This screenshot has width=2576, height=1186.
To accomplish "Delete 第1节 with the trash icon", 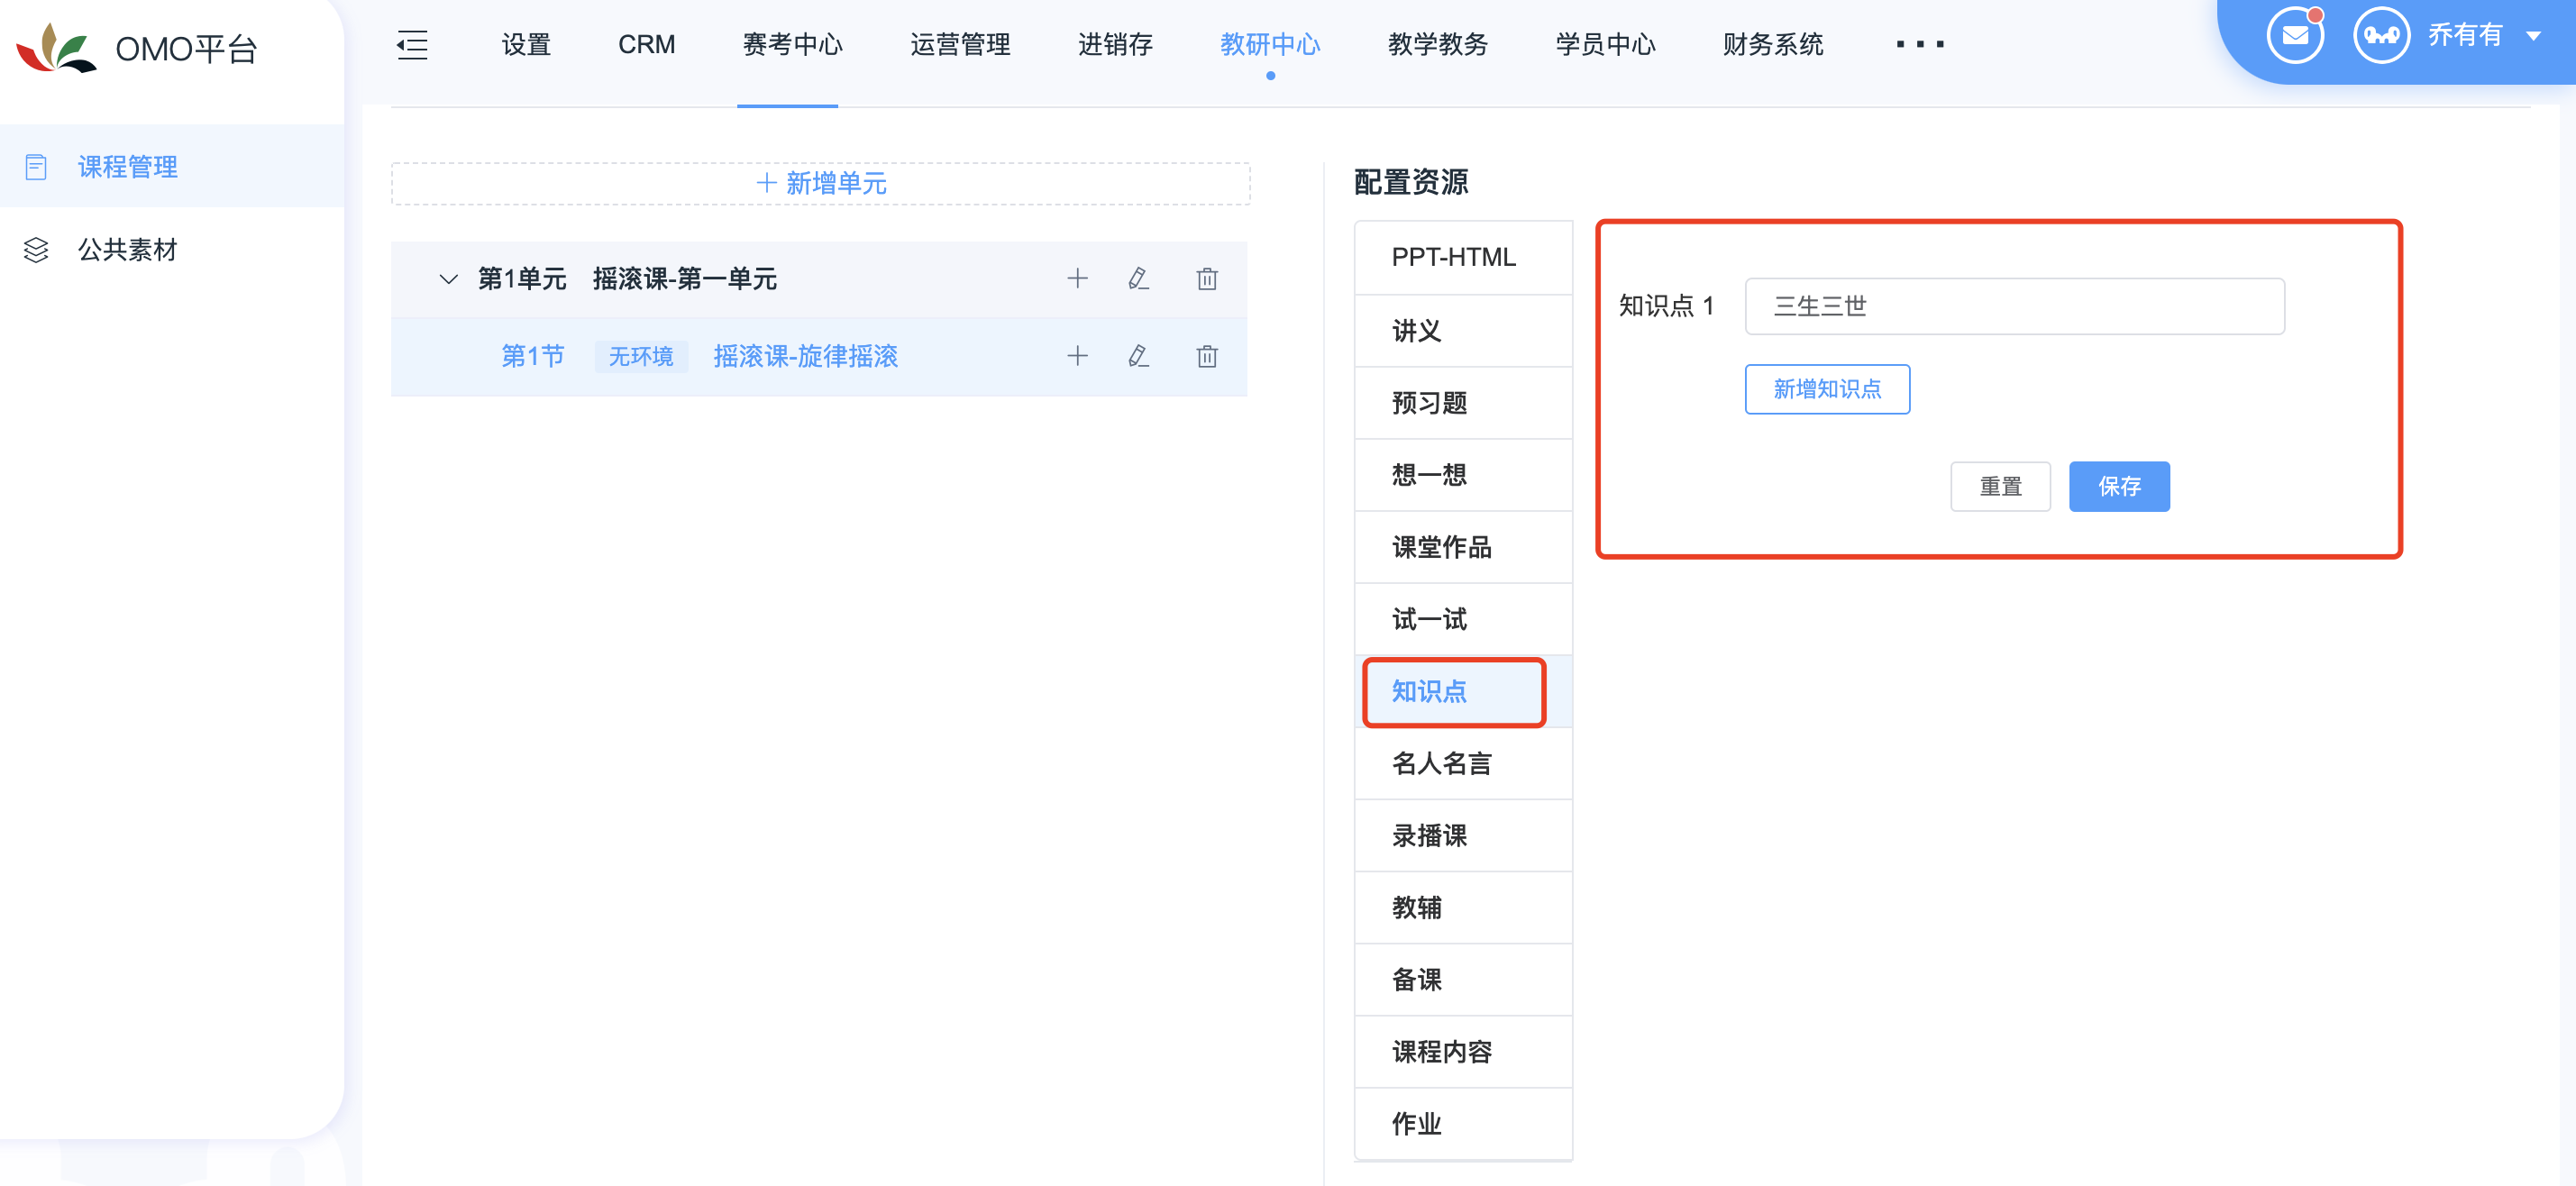I will 1207,356.
